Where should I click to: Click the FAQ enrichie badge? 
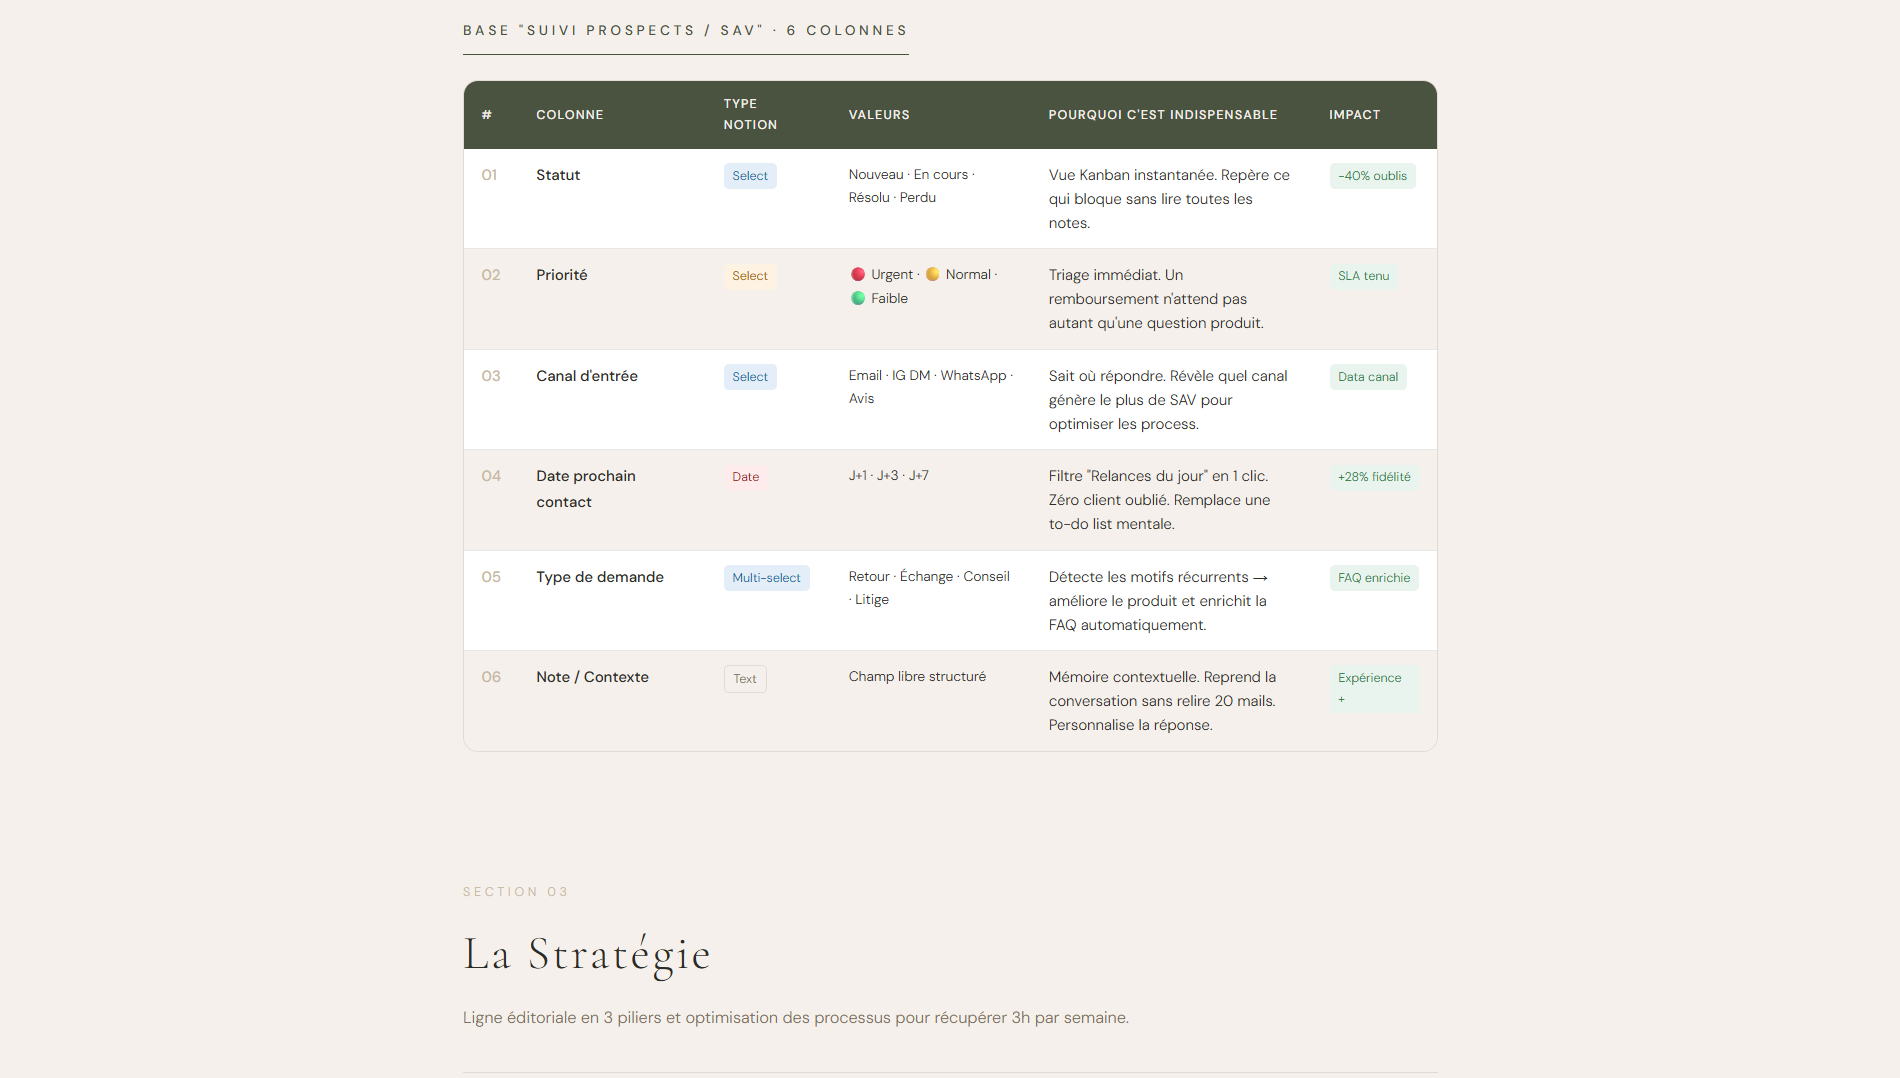pos(1374,578)
